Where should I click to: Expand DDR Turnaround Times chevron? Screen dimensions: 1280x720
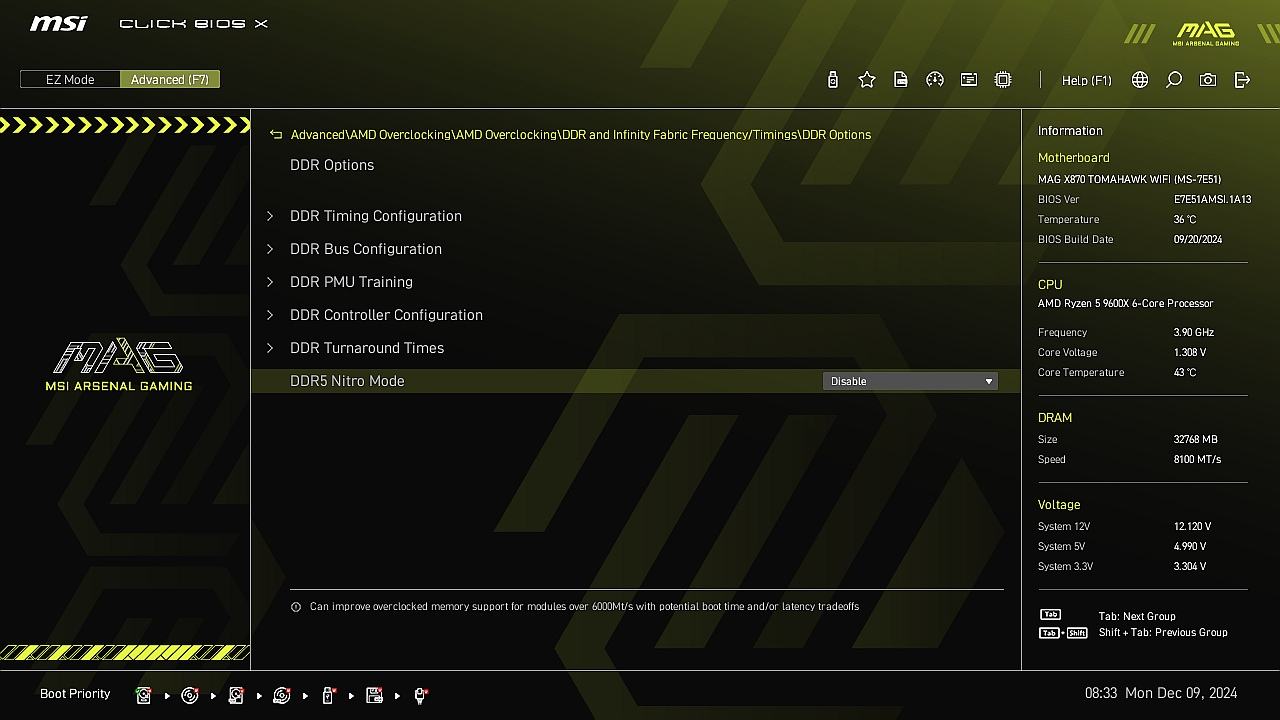pyautogui.click(x=270, y=348)
